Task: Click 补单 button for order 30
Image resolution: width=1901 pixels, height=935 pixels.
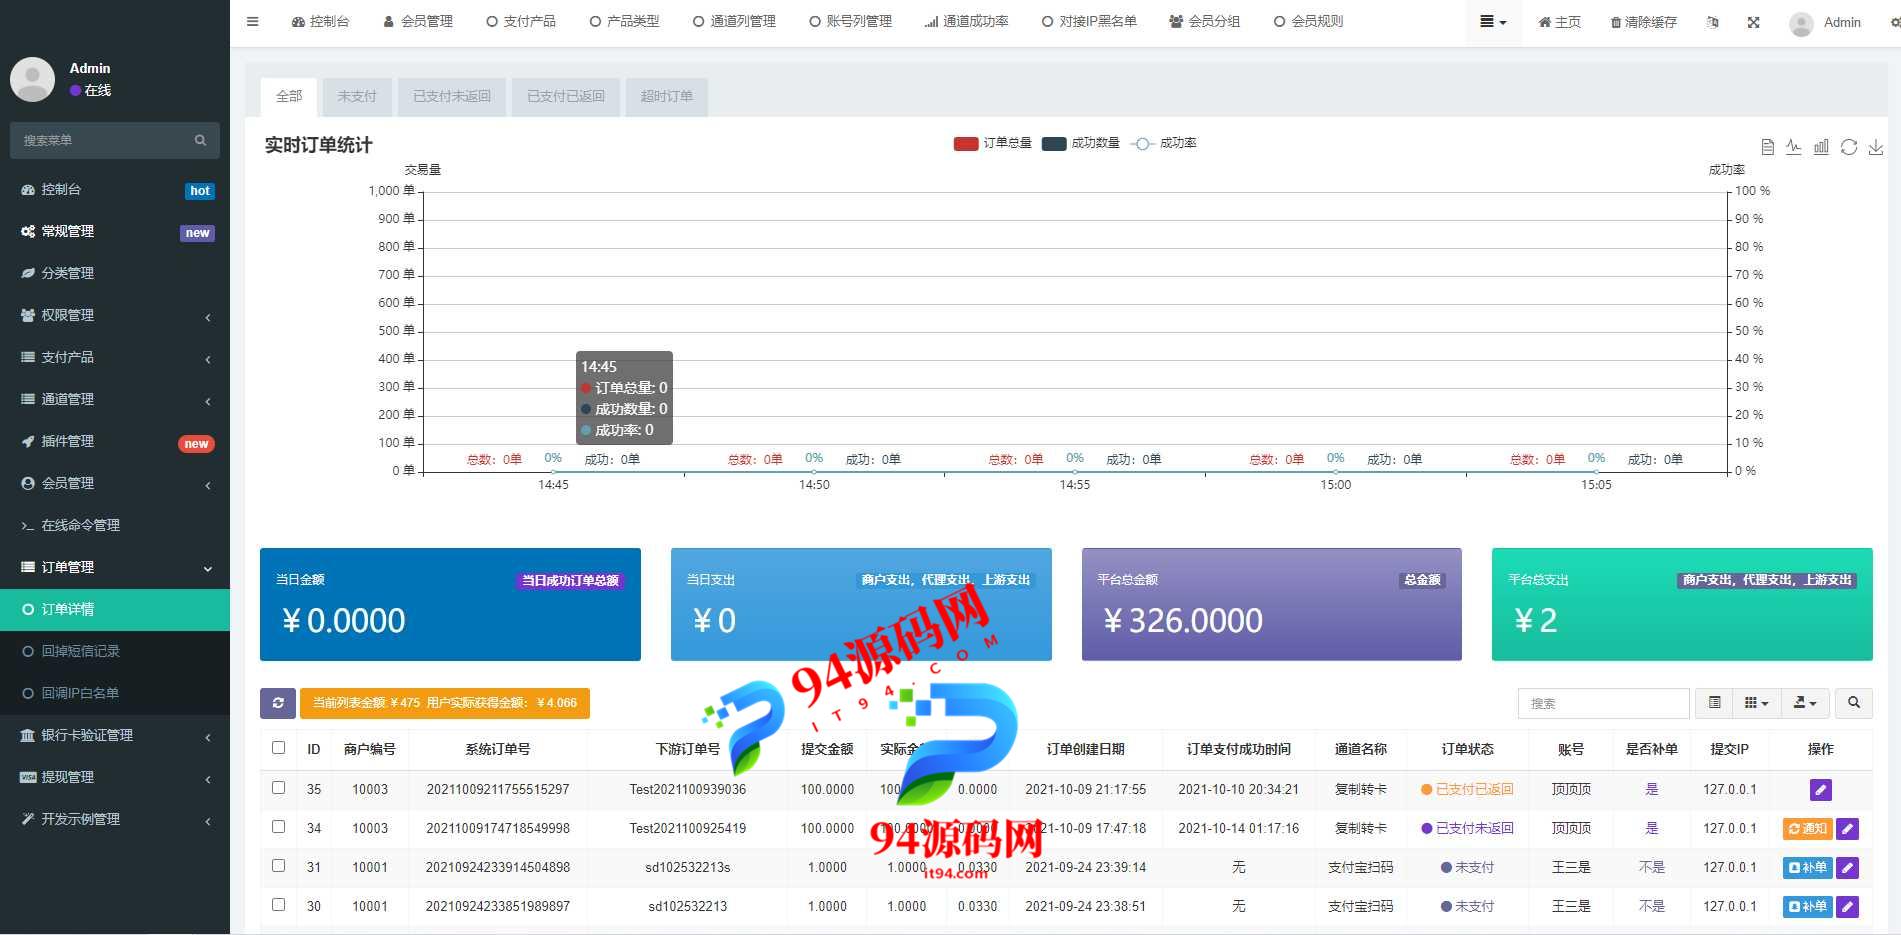Action: coord(1808,907)
